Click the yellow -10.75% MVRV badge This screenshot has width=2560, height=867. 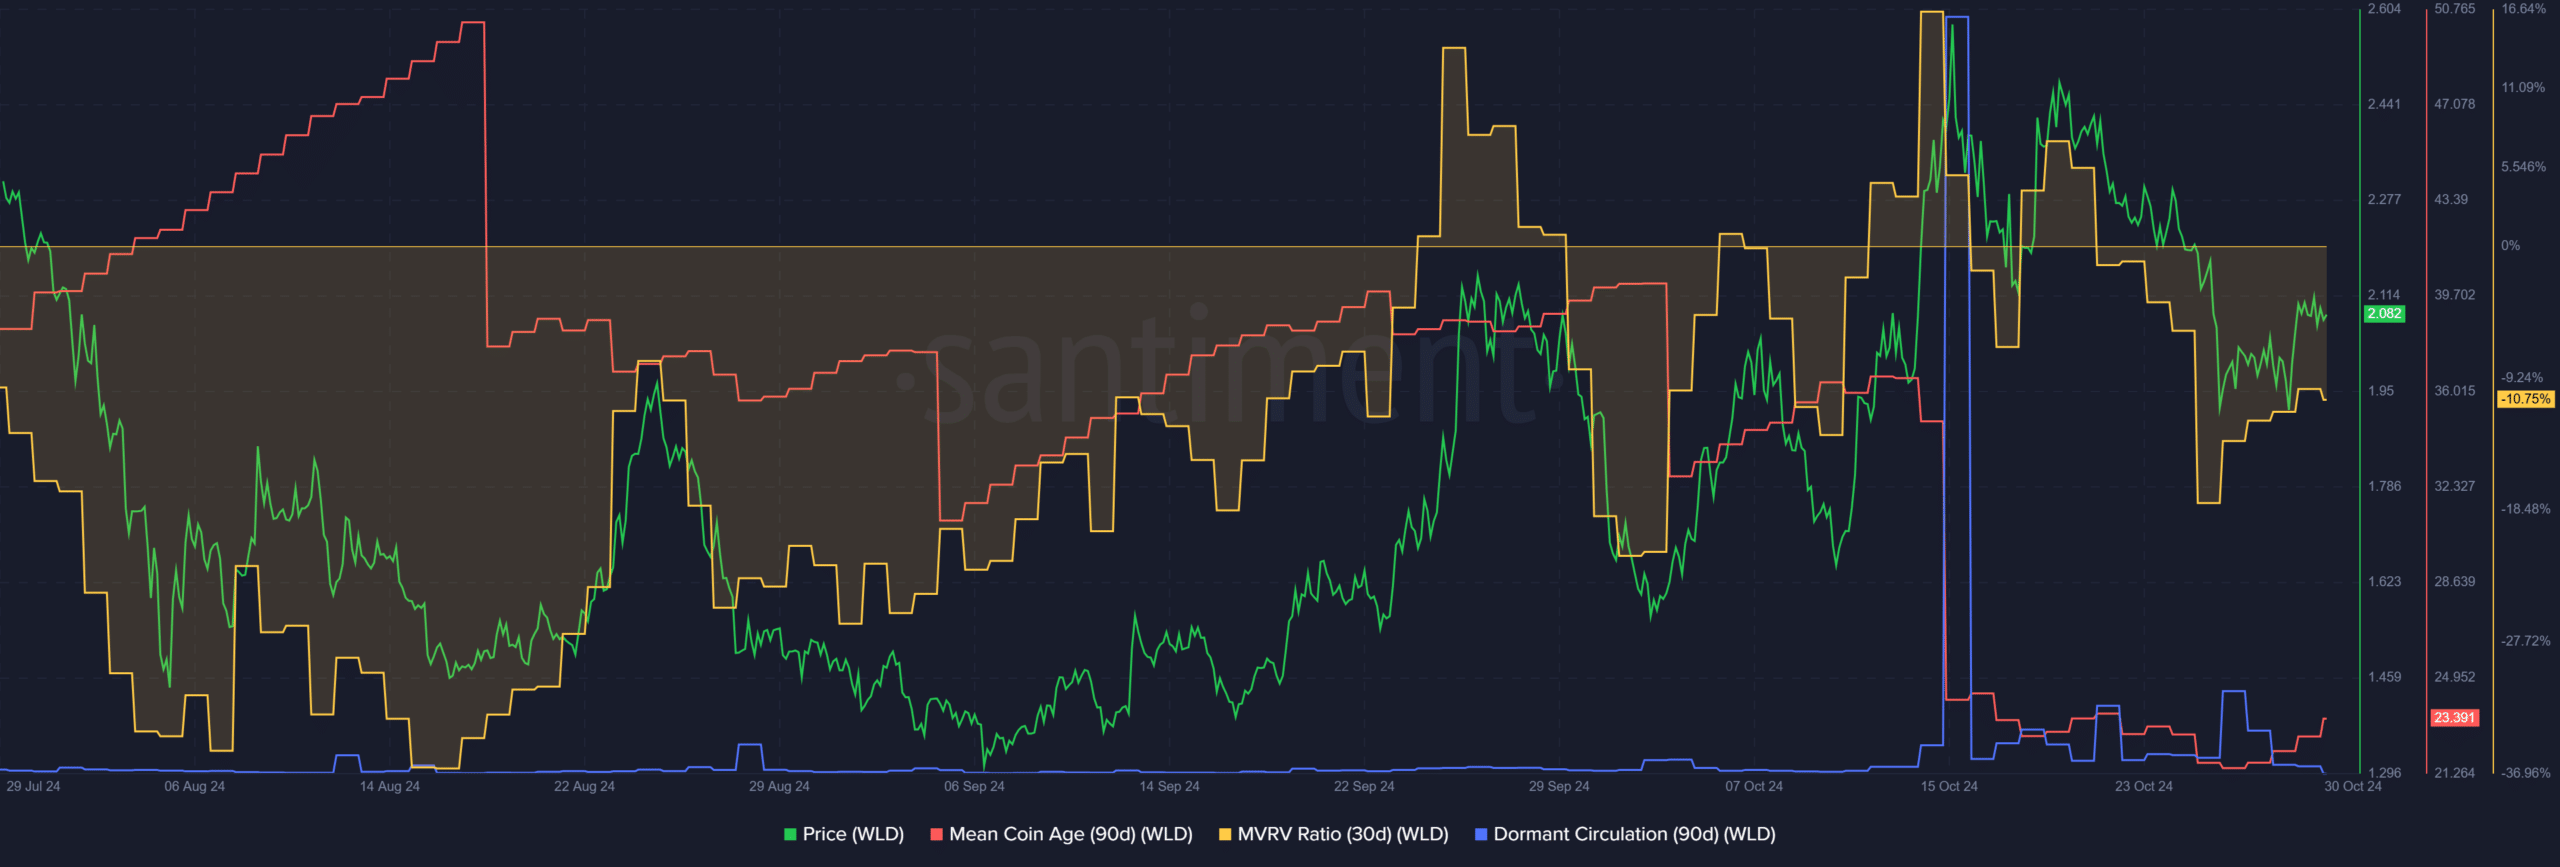coord(2525,399)
